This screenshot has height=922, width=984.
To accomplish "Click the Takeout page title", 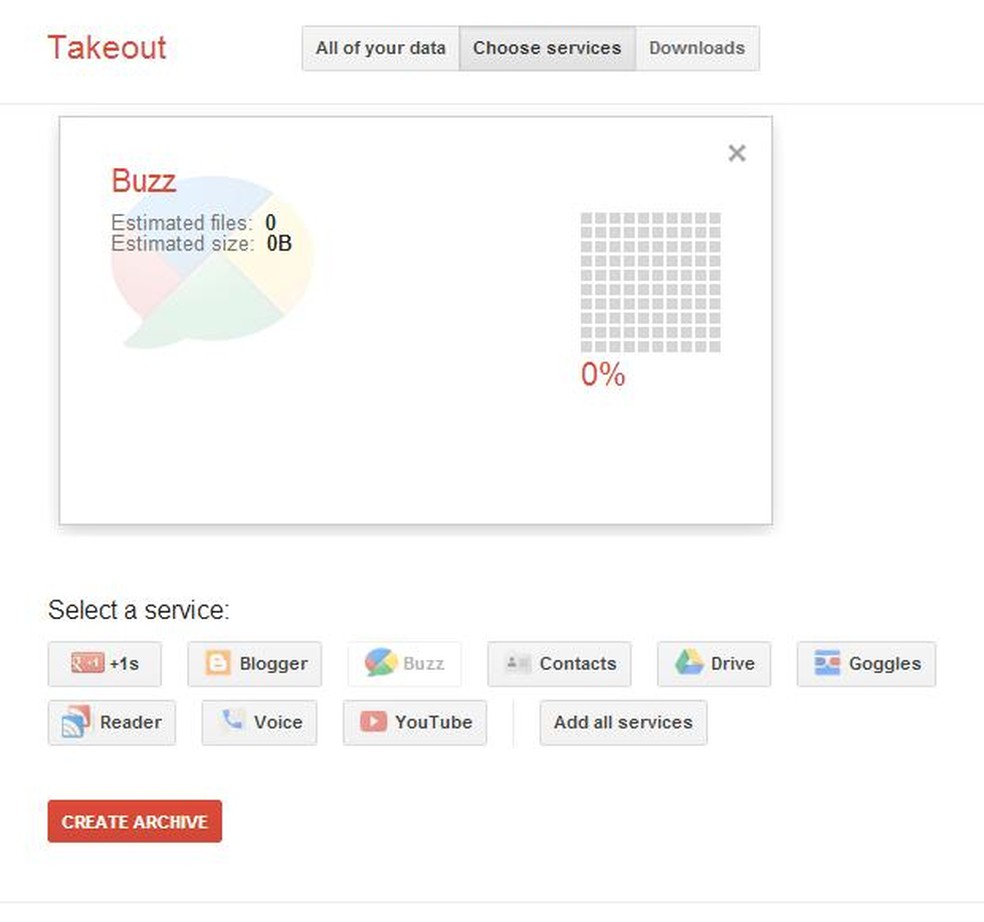I will click(x=107, y=47).
